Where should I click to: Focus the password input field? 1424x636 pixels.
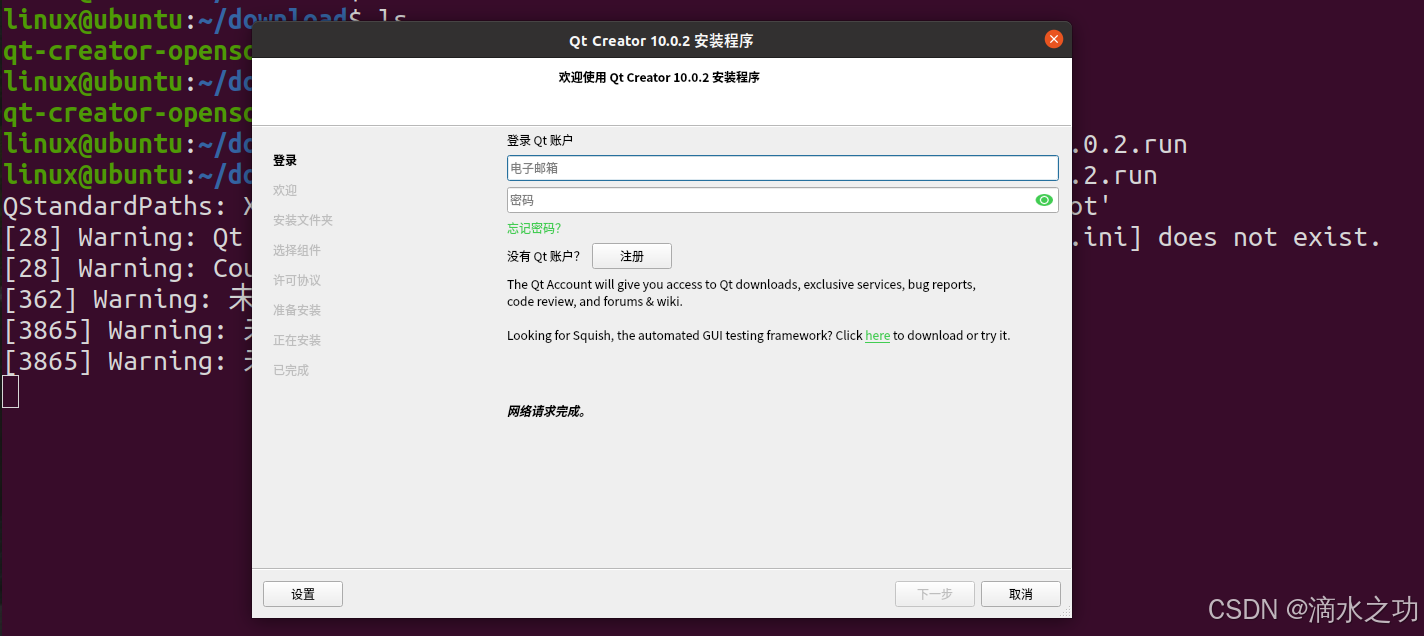782,200
